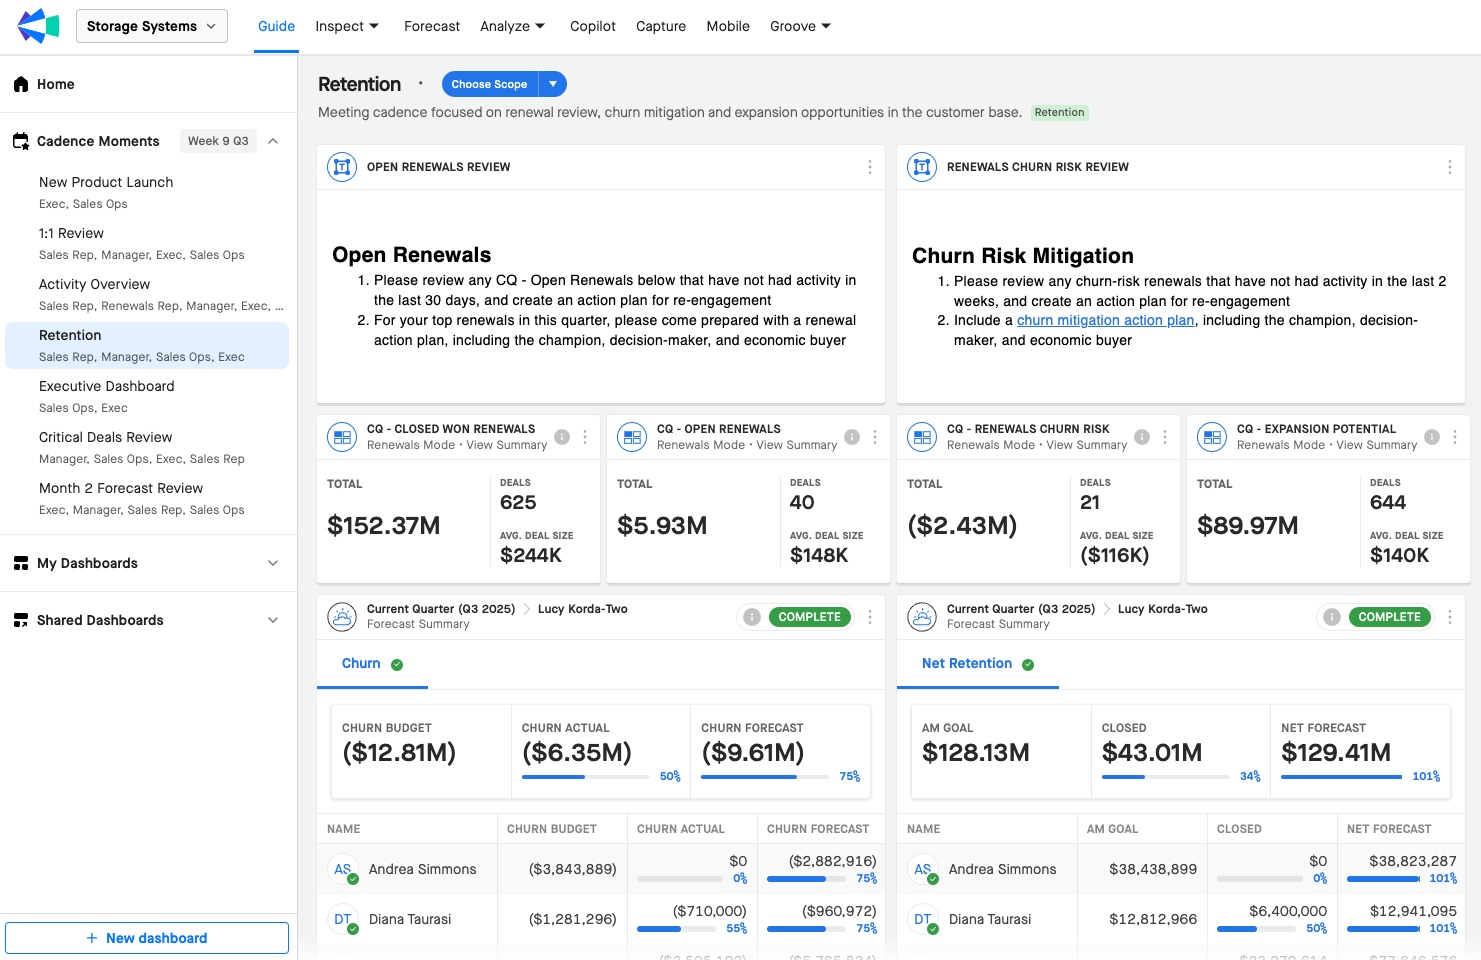Image resolution: width=1481 pixels, height=960 pixels.
Task: Click the COMPLETE status on Churn forecast
Action: pyautogui.click(x=809, y=617)
